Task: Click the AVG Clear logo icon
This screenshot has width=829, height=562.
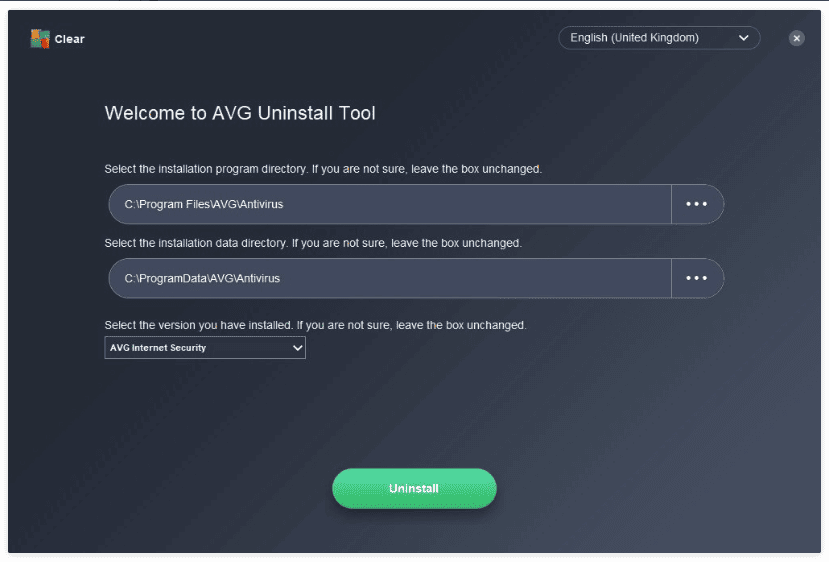Action: (x=40, y=39)
